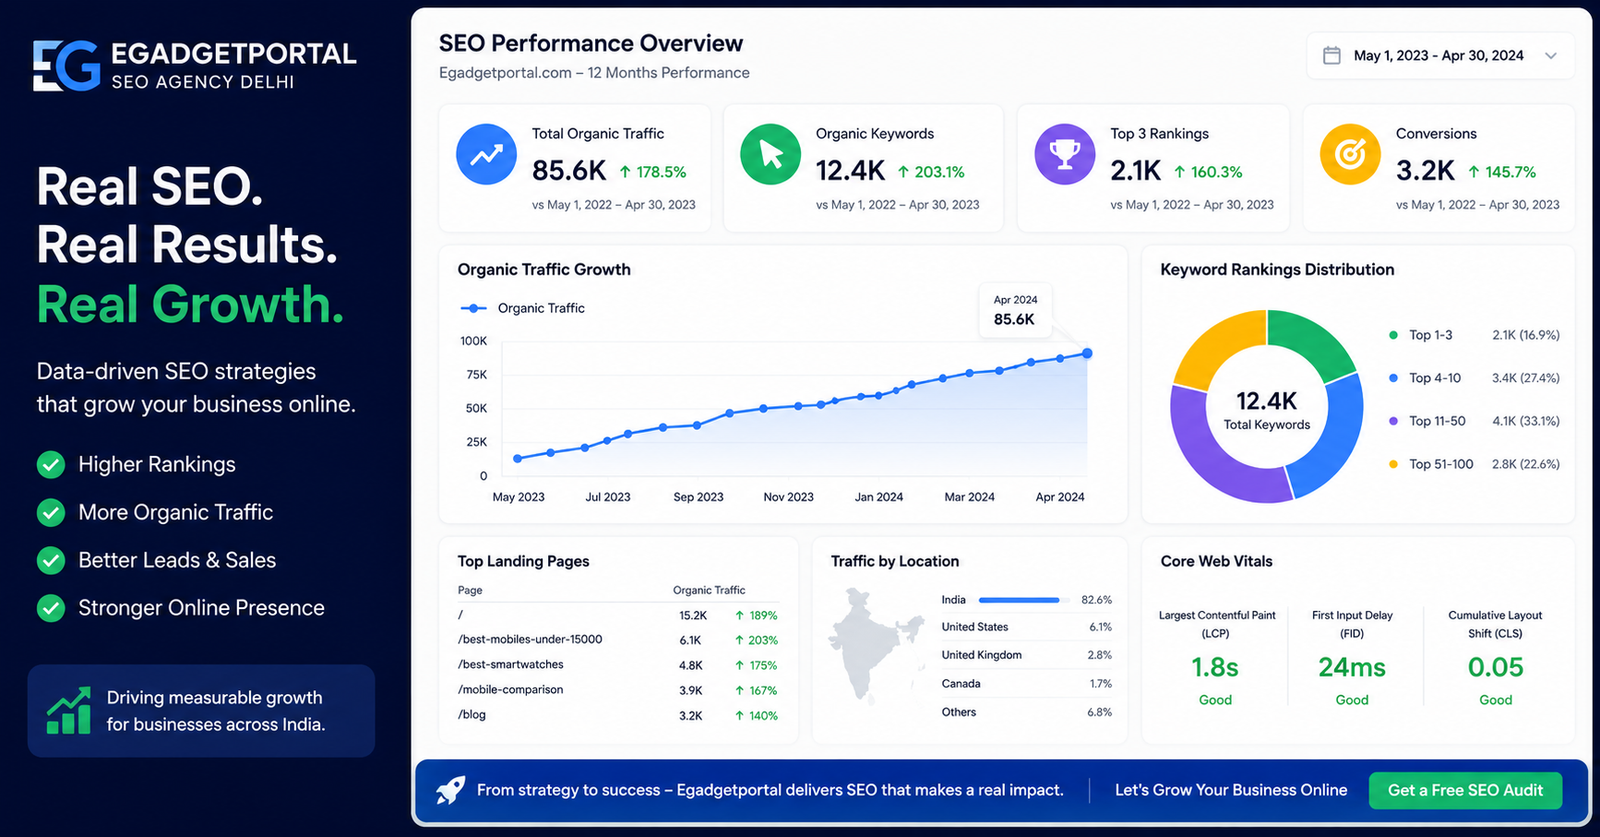Click the Real Growth. headline text
This screenshot has height=837, width=1600.
190,304
